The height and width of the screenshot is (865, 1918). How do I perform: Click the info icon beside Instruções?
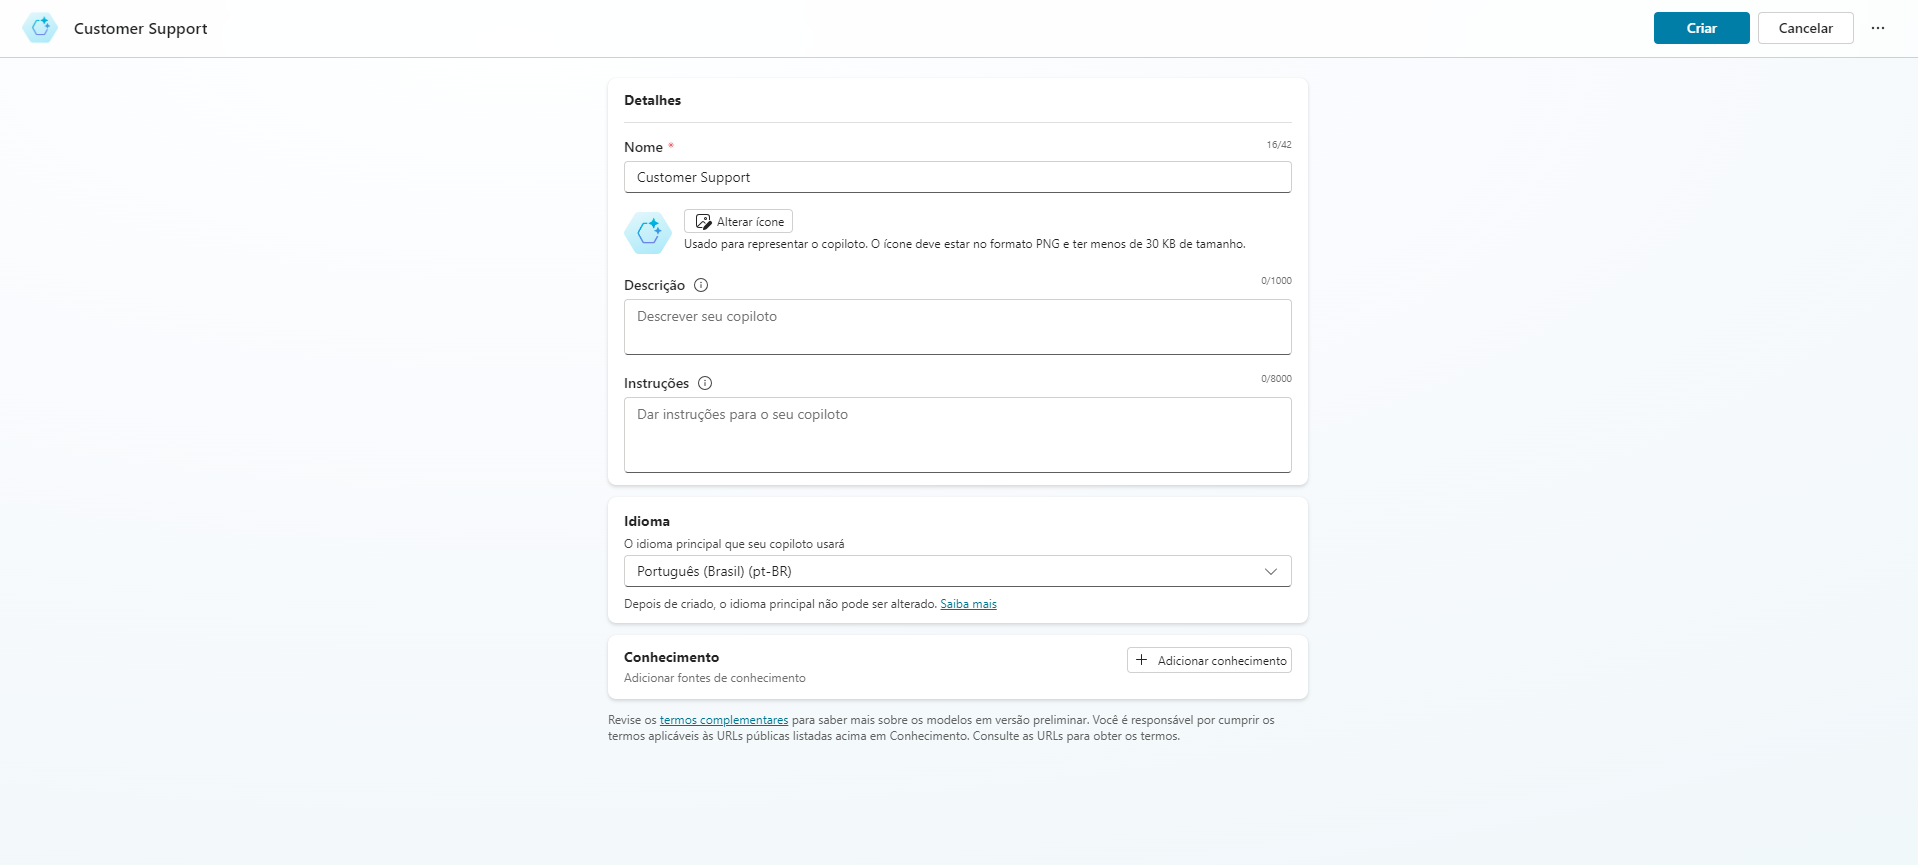[705, 383]
